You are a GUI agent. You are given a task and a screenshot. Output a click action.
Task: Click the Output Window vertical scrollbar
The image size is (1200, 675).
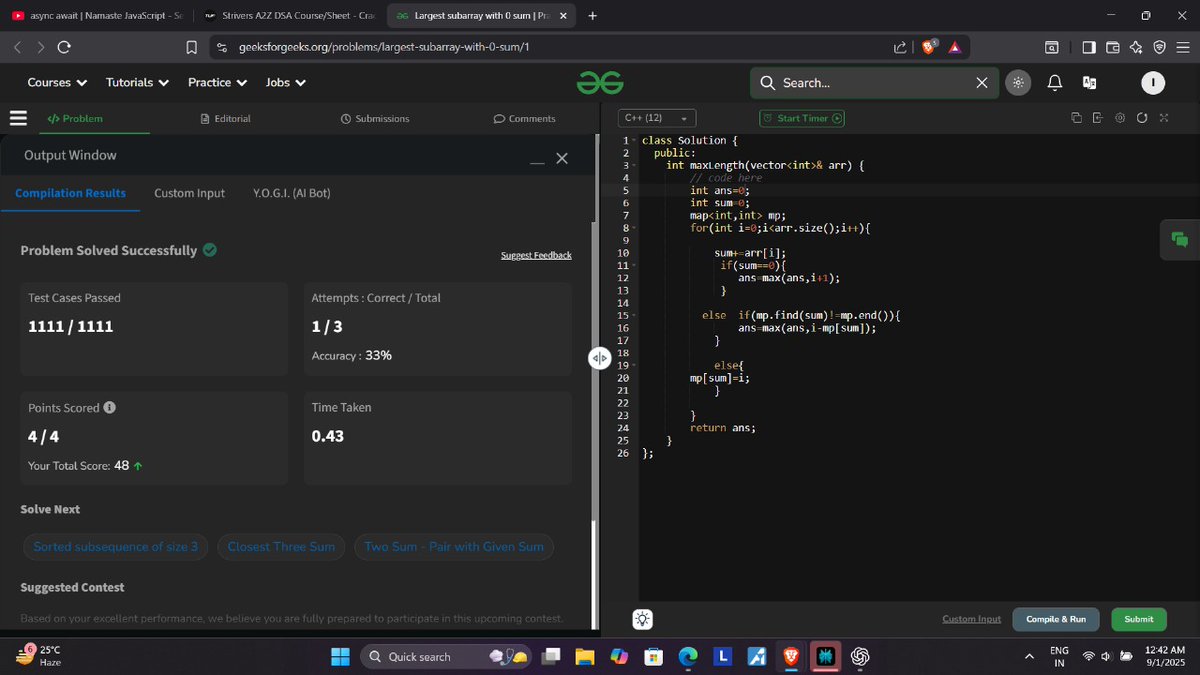coord(595,575)
